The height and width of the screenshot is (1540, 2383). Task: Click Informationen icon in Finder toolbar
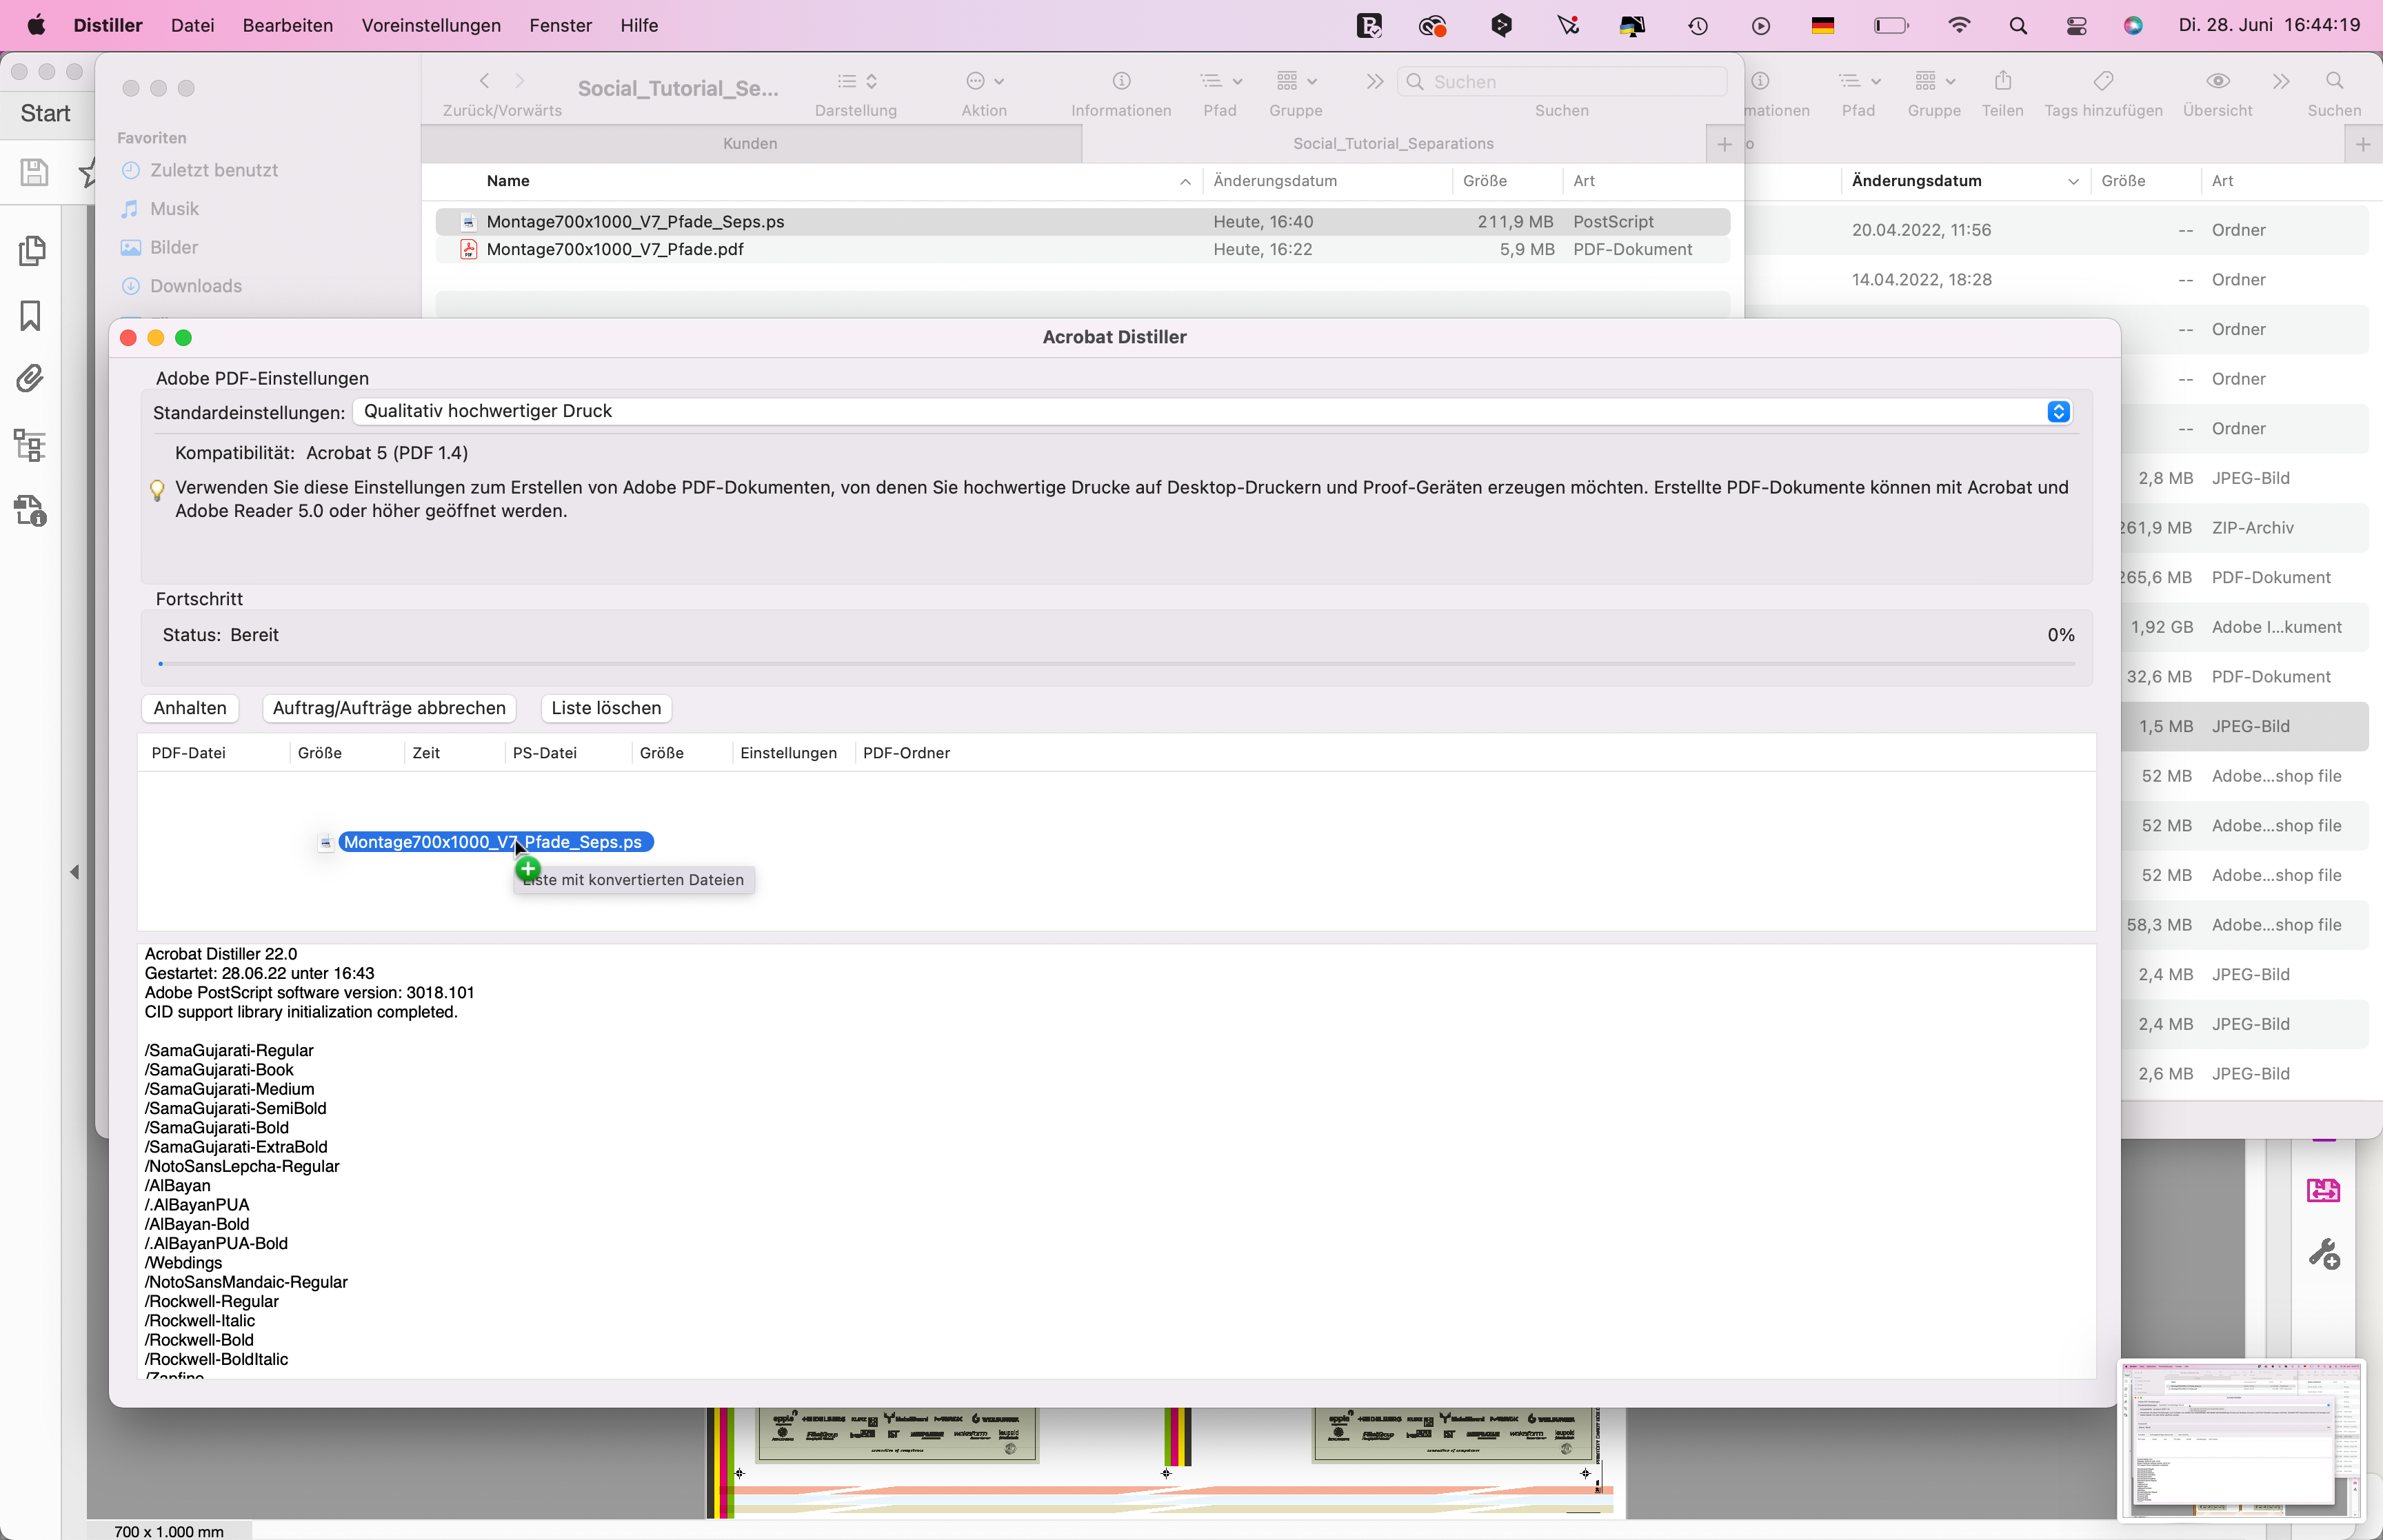click(x=1122, y=81)
